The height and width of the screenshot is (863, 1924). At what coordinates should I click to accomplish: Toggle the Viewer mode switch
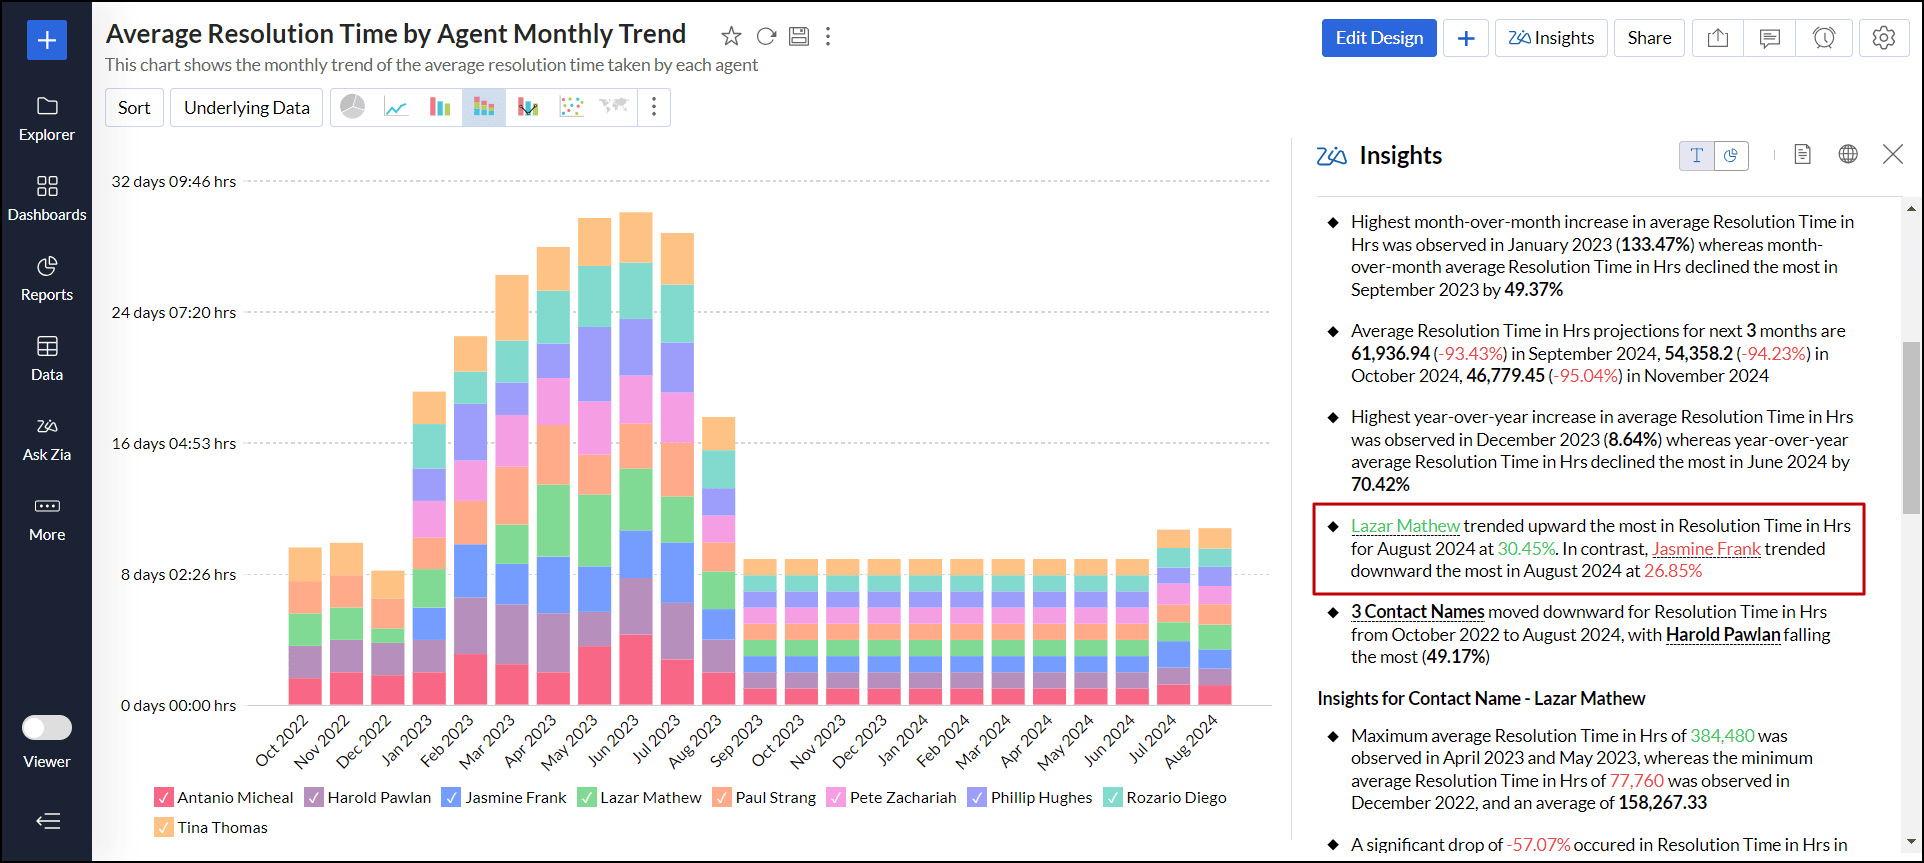click(x=47, y=728)
